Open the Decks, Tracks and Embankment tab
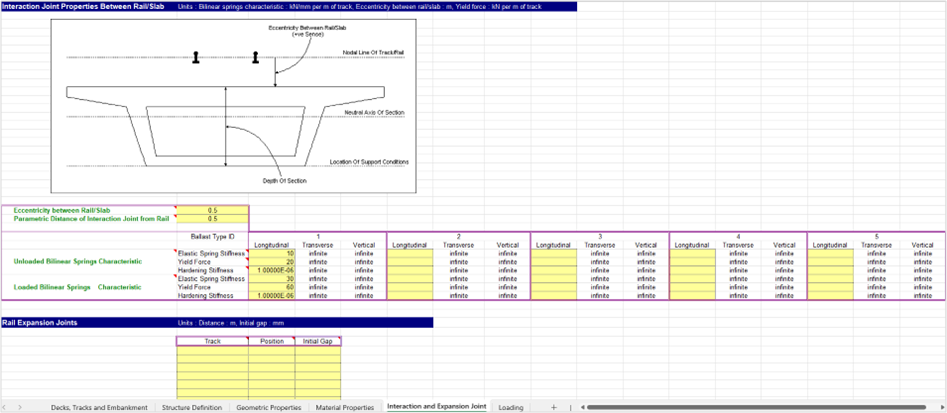Viewport: 947px width, 413px height. 99,407
